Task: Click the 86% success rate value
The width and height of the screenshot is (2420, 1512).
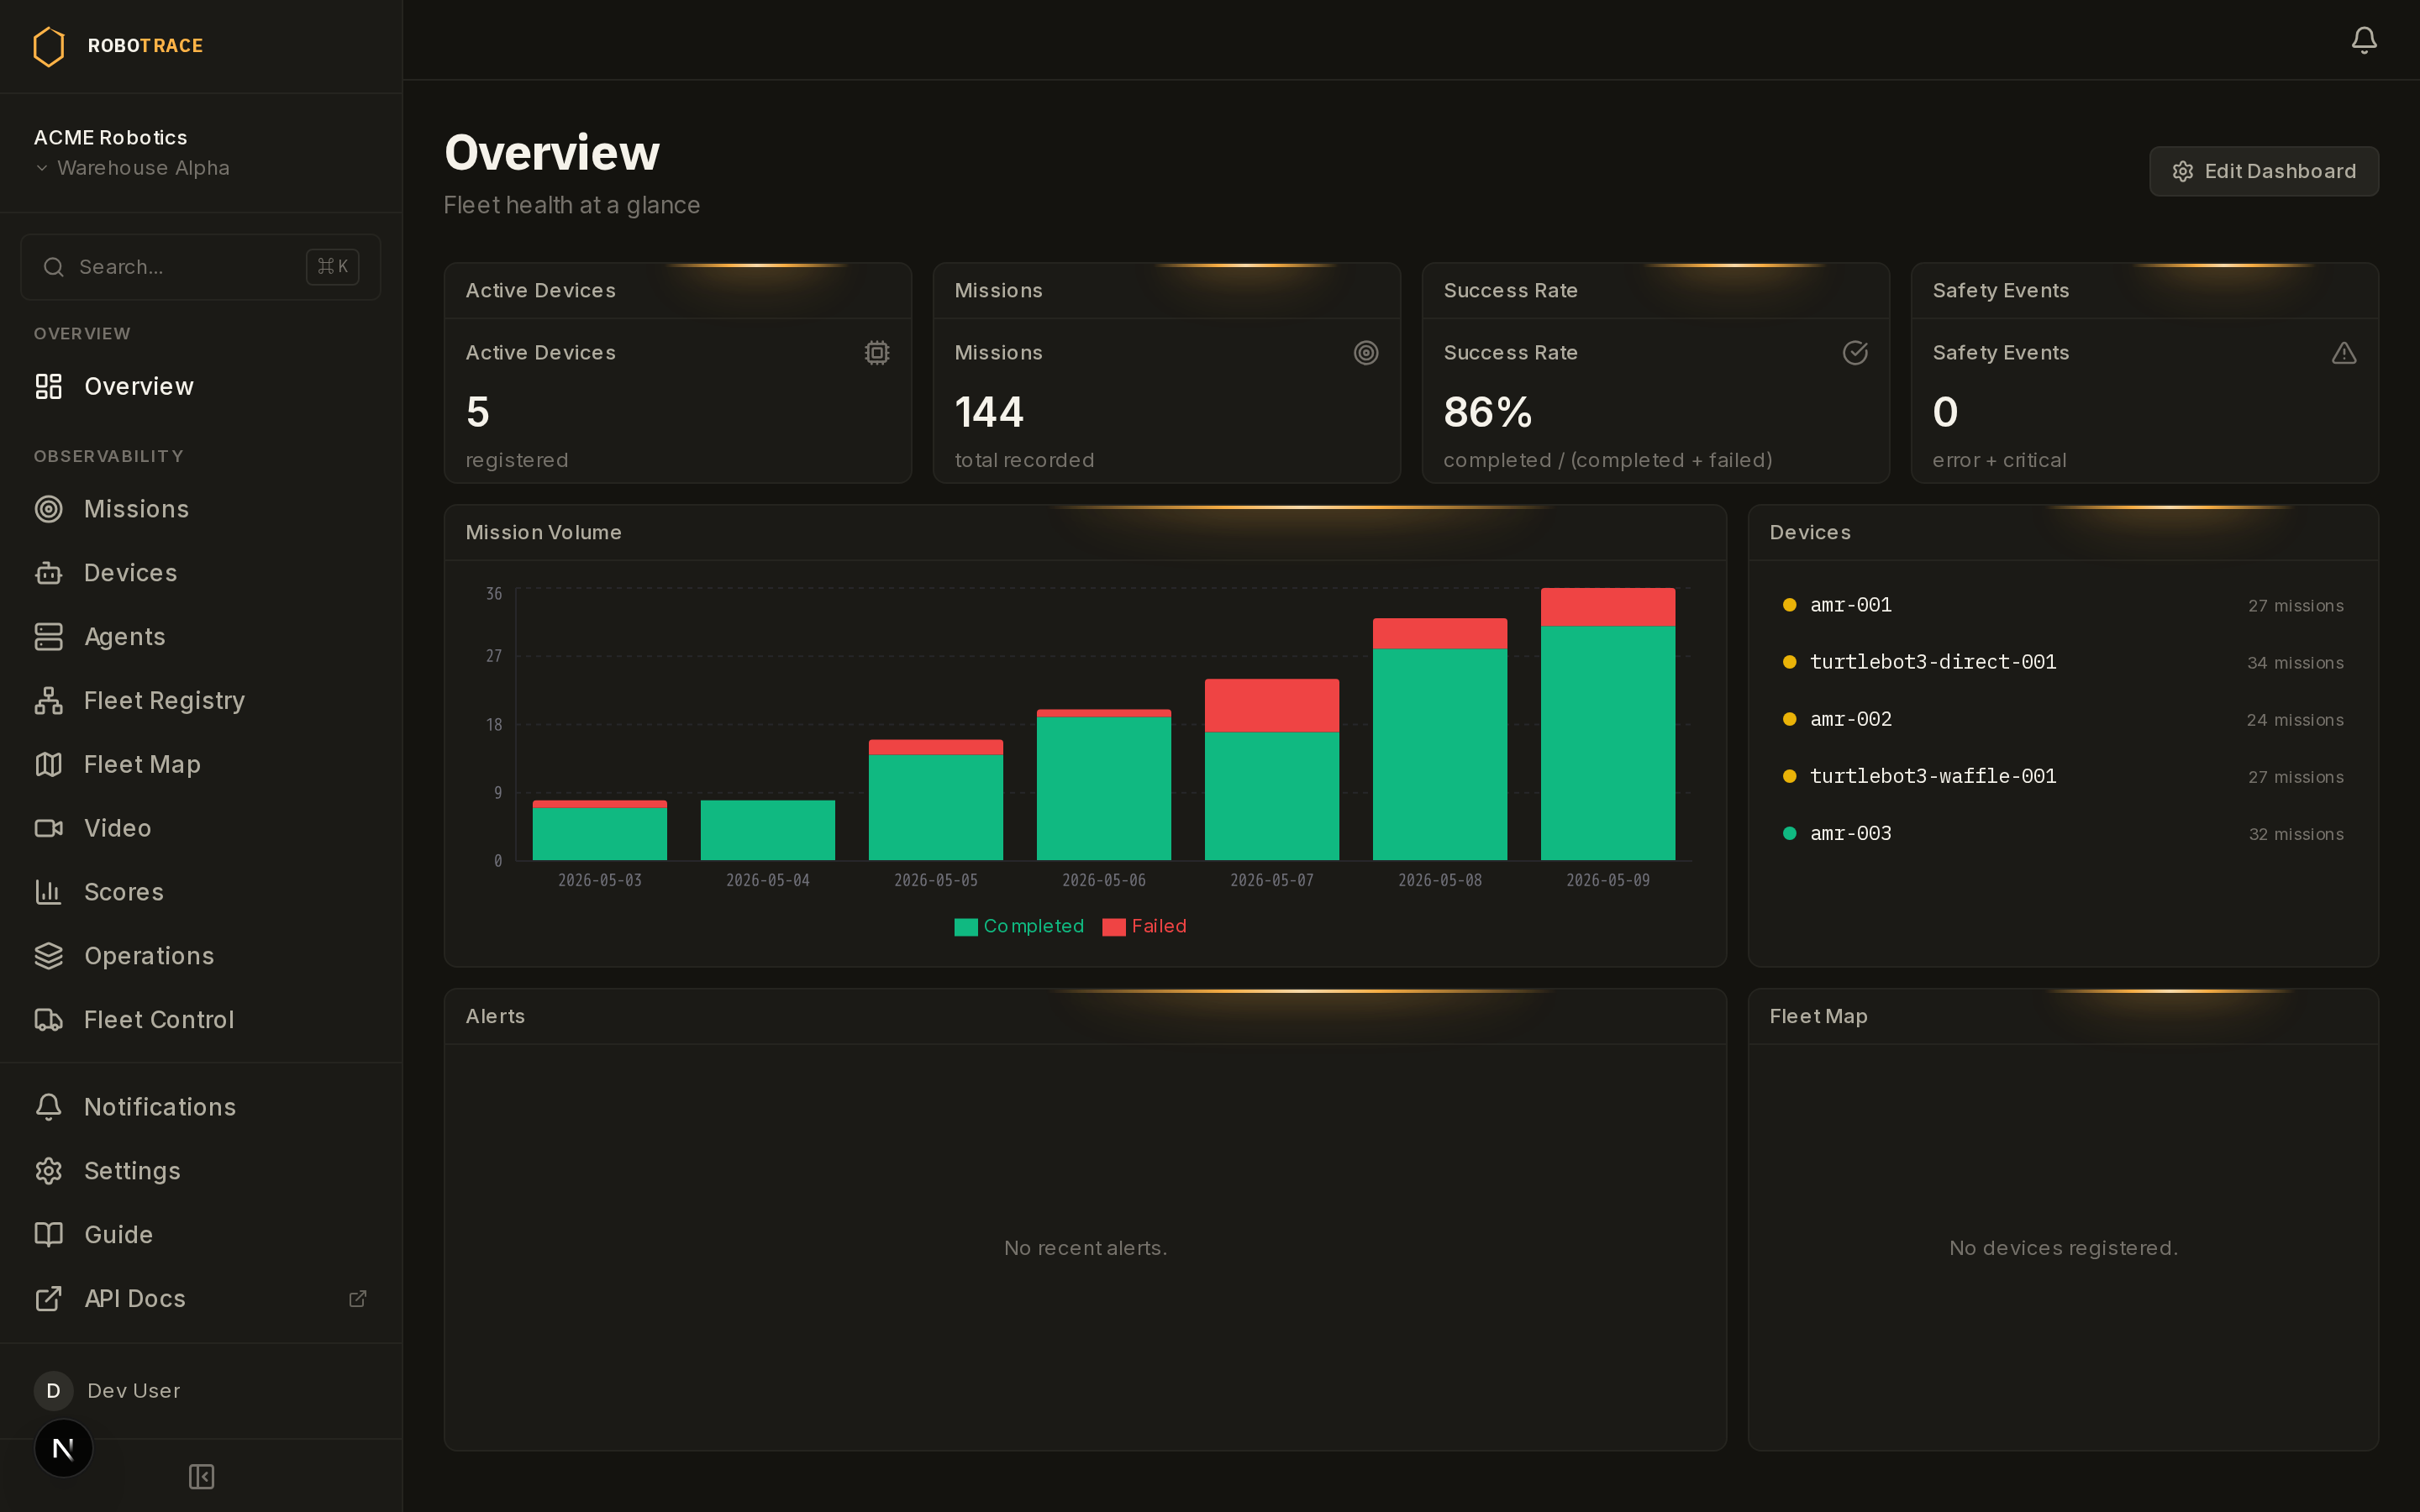Action: [x=1487, y=412]
